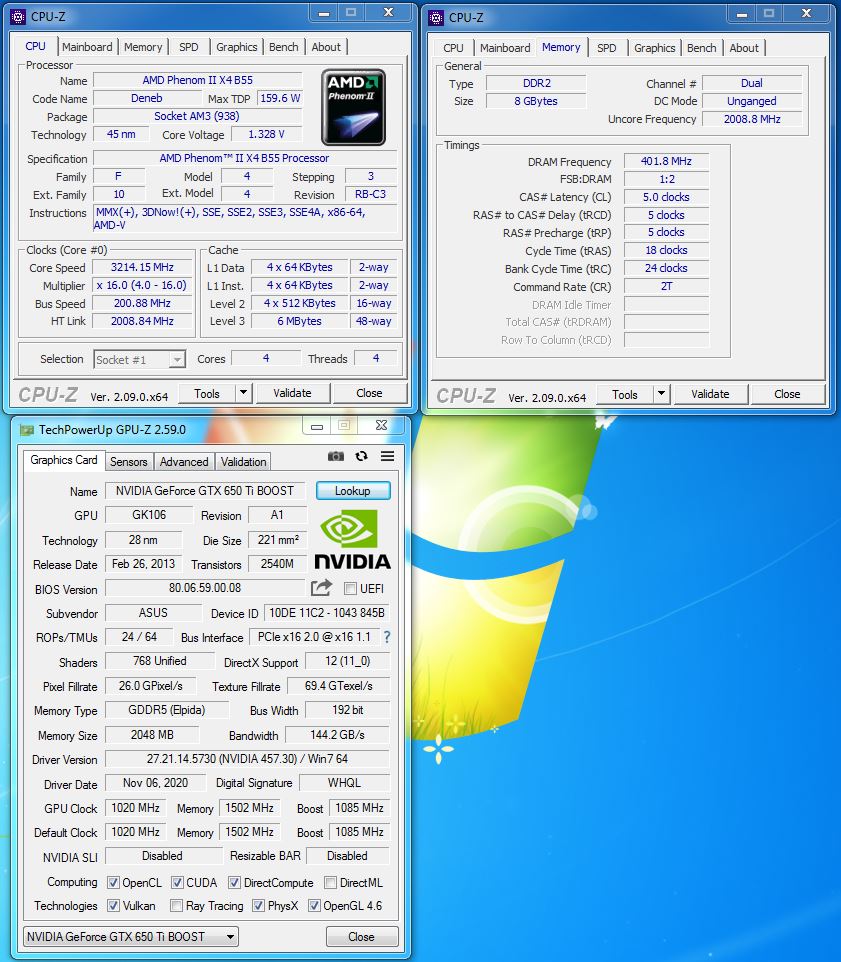The image size is (841, 962).
Task: Expand Tools dropdown arrow in CPU window
Action: [244, 393]
